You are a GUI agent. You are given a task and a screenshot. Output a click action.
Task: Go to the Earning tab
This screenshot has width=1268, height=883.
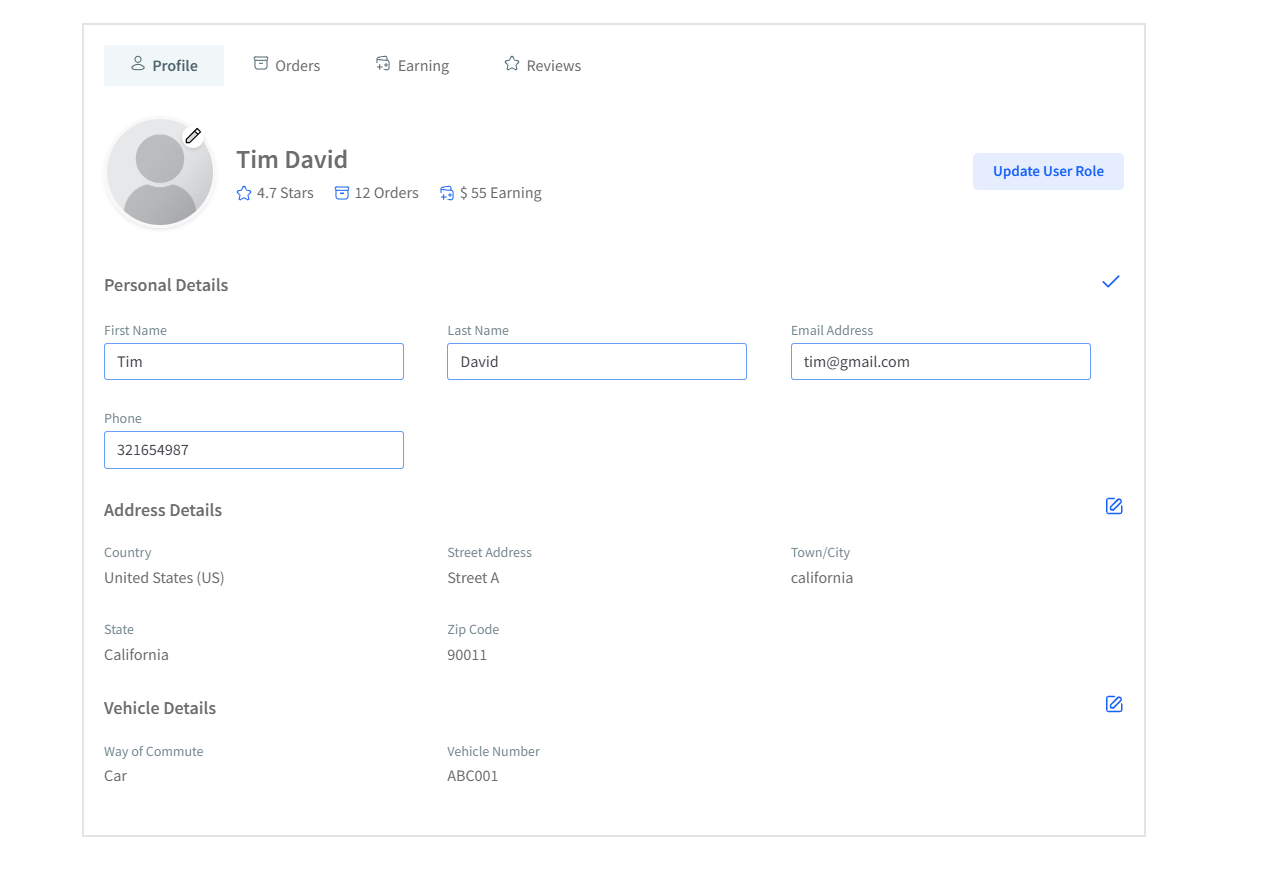pyautogui.click(x=412, y=65)
